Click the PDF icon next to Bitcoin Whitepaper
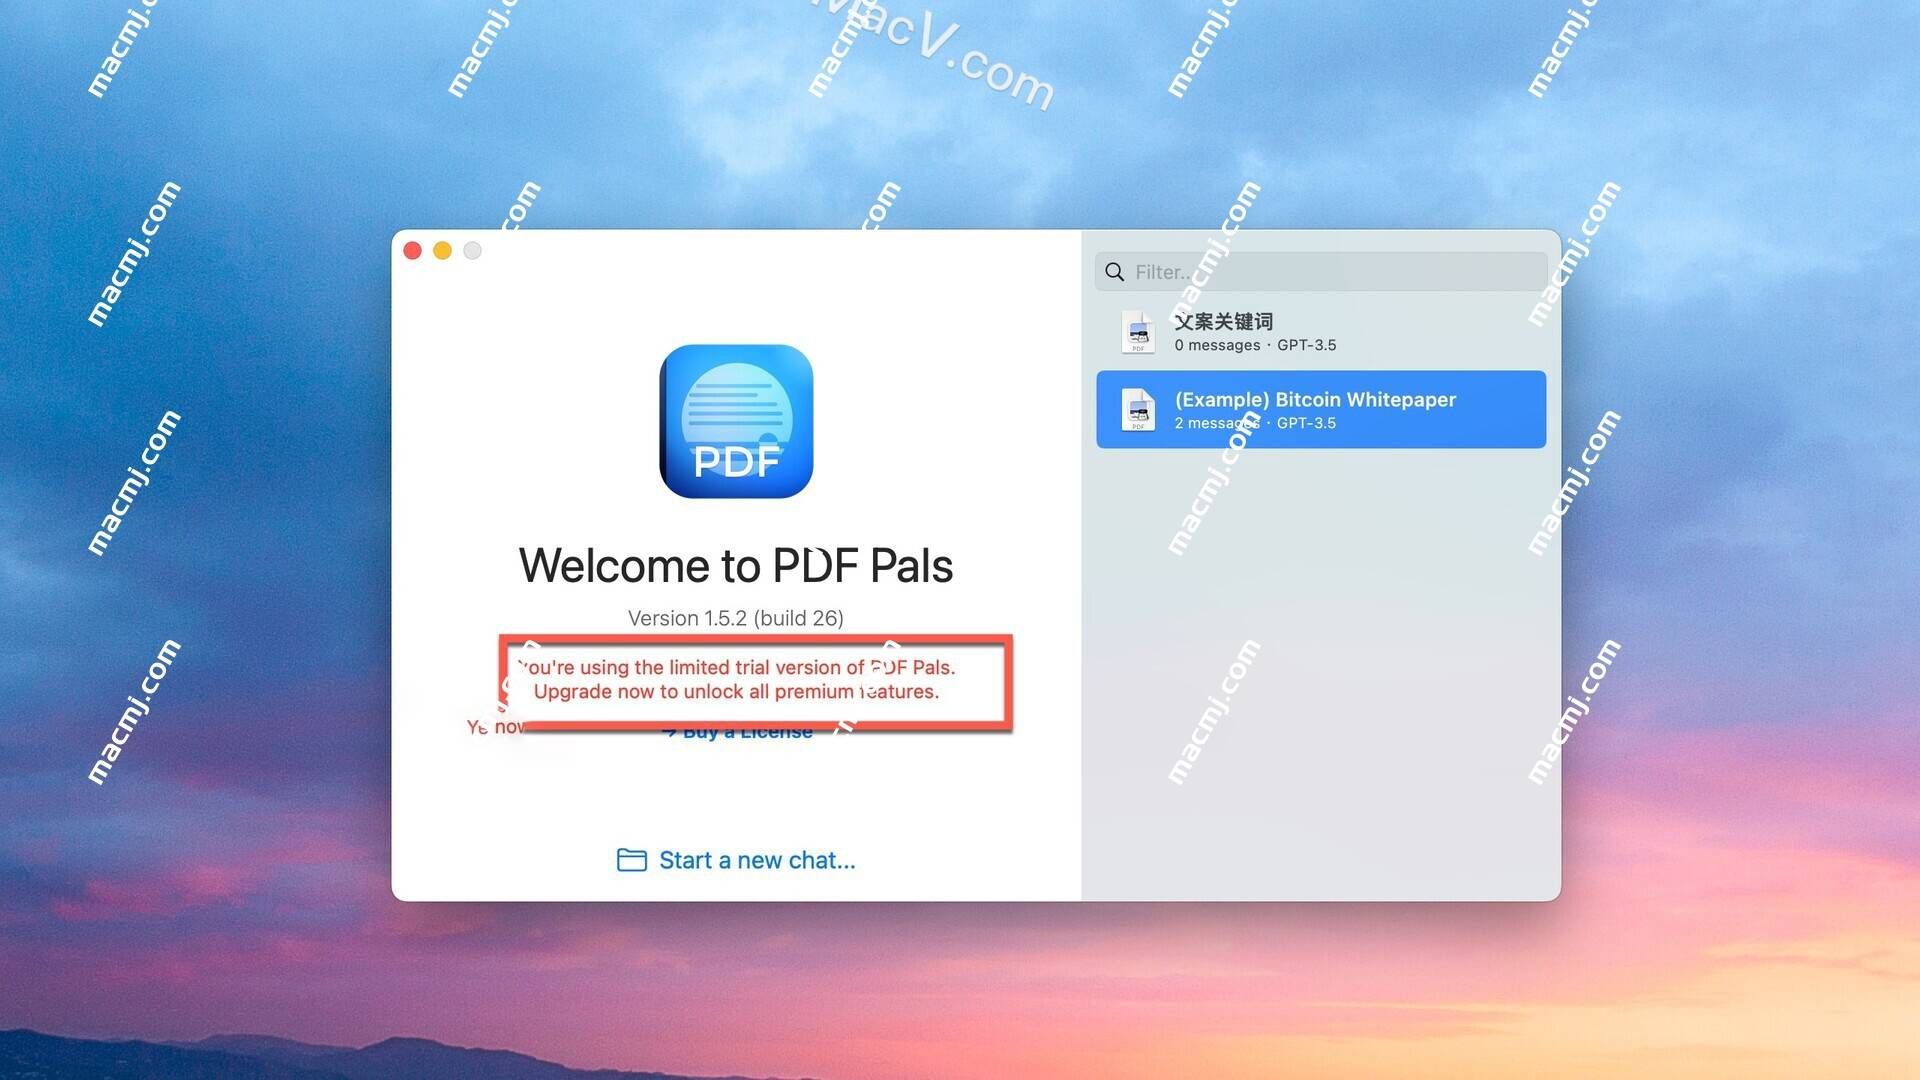The image size is (1920, 1080). click(x=1137, y=409)
